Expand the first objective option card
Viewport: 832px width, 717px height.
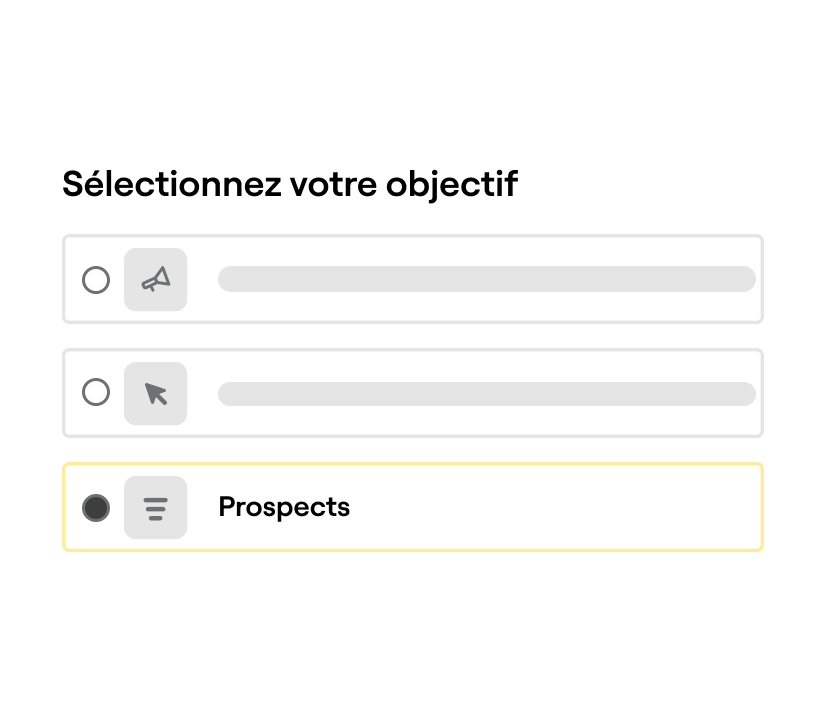(413, 280)
